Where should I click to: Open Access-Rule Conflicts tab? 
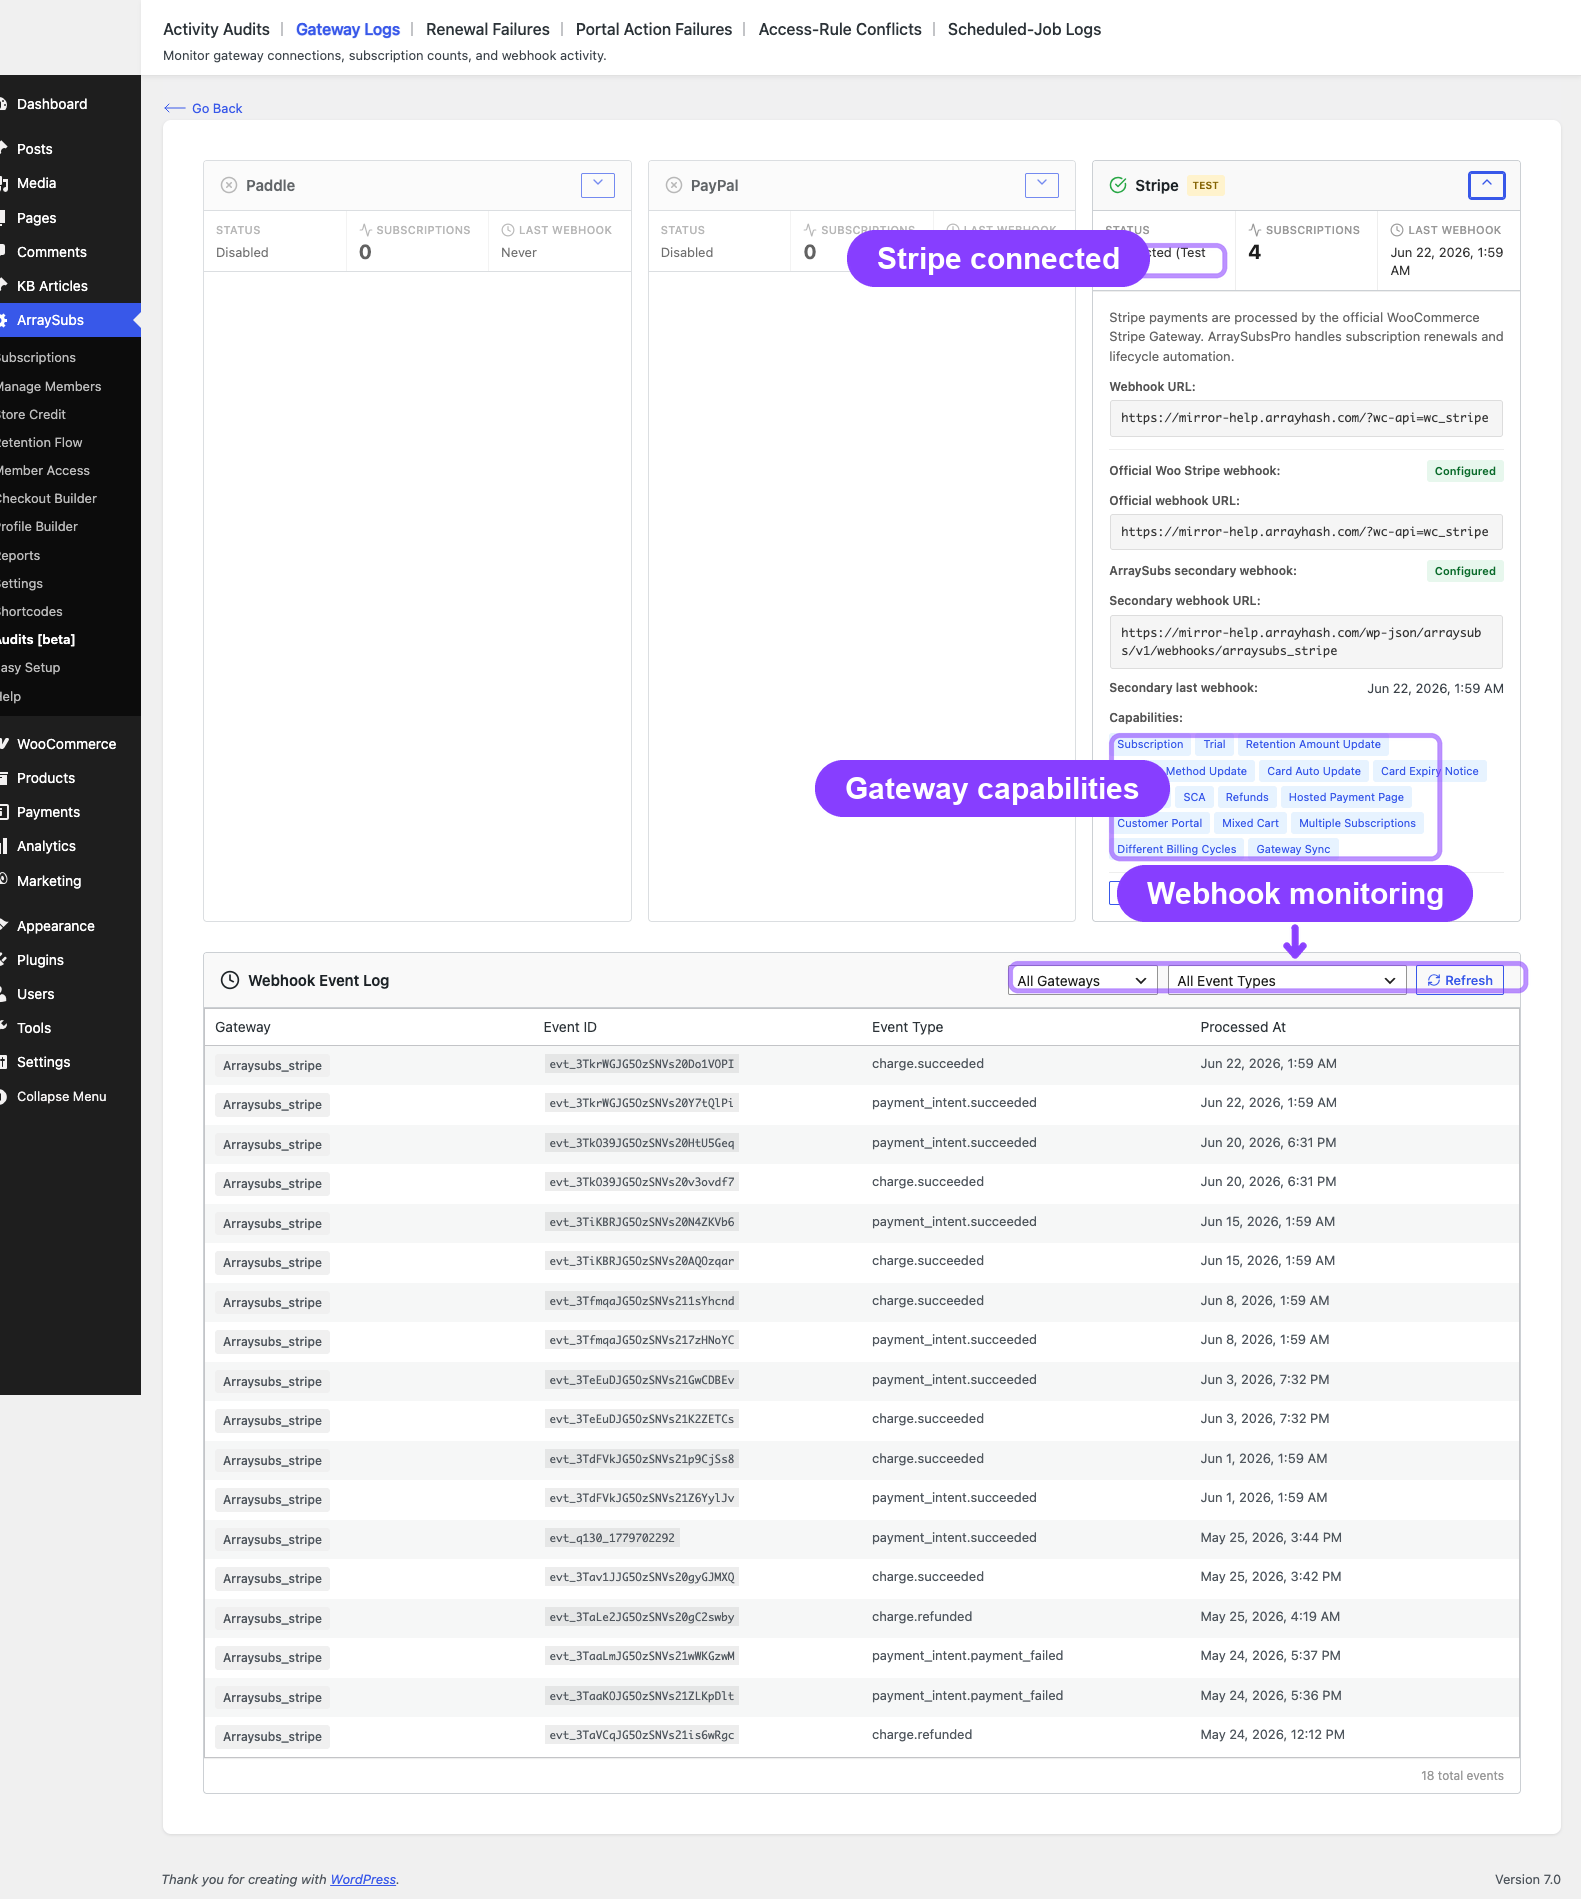[840, 29]
